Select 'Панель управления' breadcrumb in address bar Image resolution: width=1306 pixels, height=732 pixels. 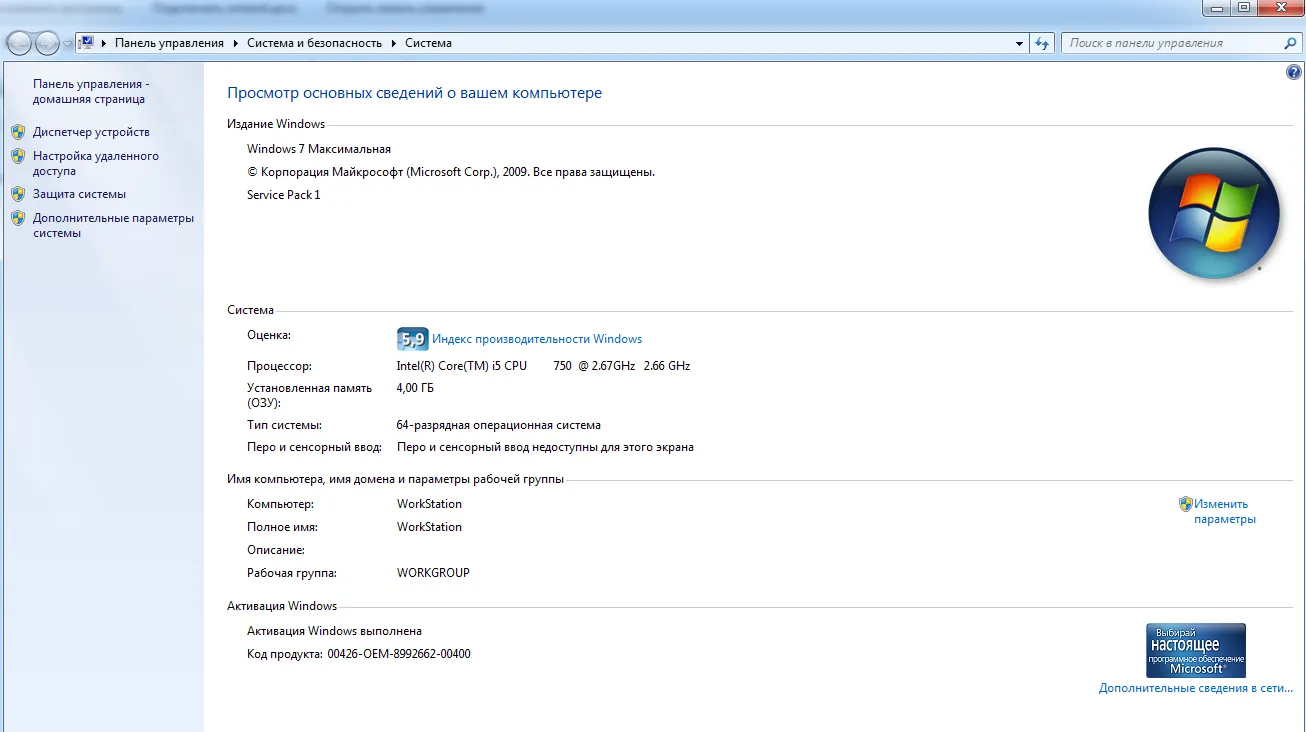click(x=169, y=43)
